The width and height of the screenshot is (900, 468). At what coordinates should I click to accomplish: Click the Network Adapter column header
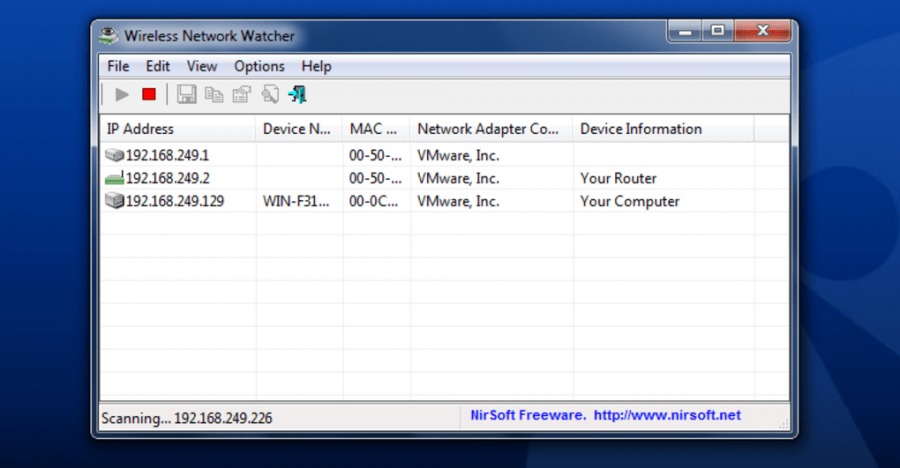click(x=490, y=129)
